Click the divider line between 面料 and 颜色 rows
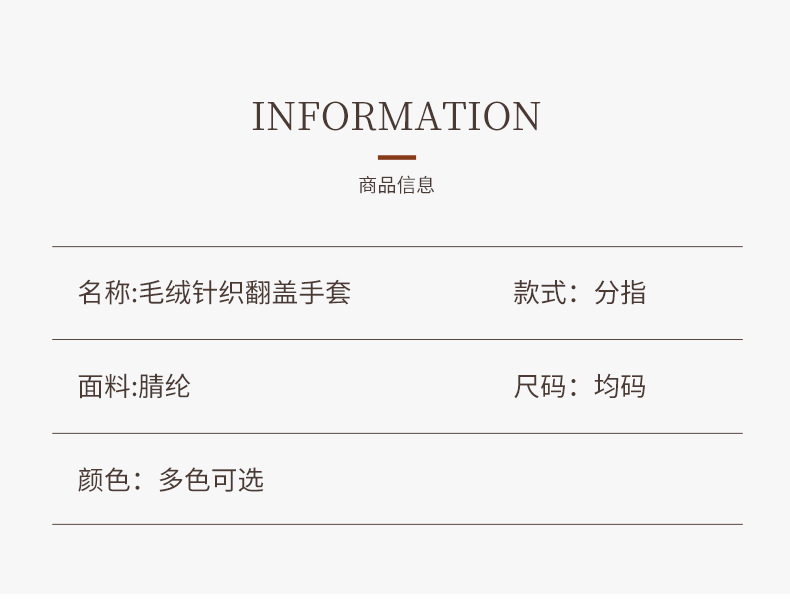The width and height of the screenshot is (790, 606). pyautogui.click(x=397, y=433)
